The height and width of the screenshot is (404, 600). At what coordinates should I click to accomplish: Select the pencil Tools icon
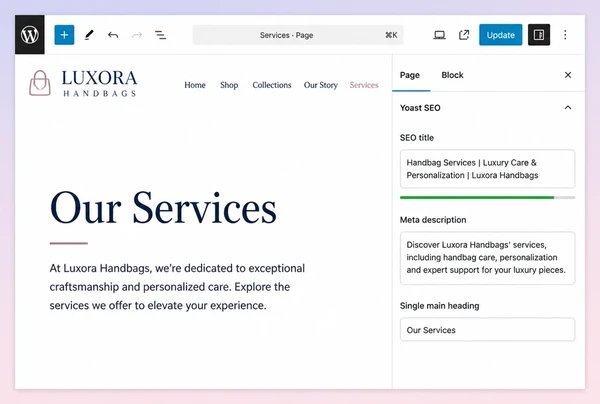click(x=89, y=35)
